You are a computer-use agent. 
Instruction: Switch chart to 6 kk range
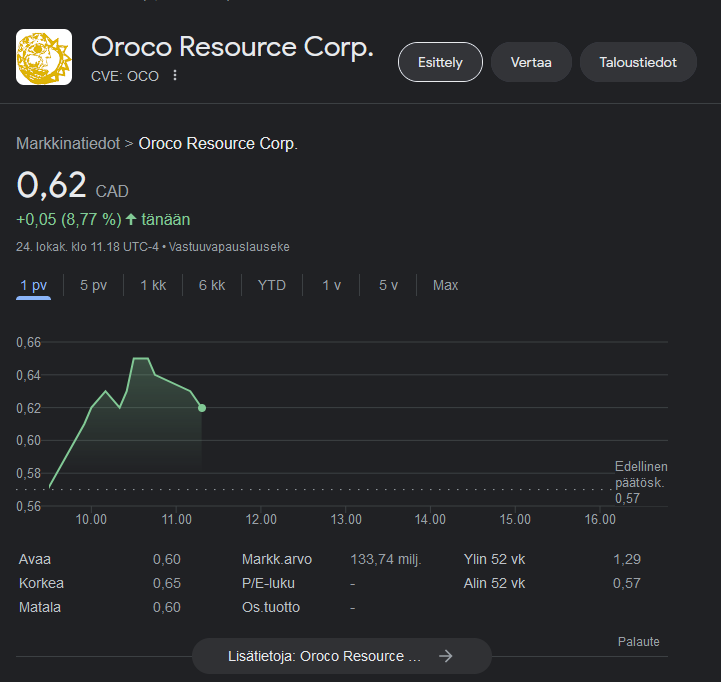tap(212, 285)
